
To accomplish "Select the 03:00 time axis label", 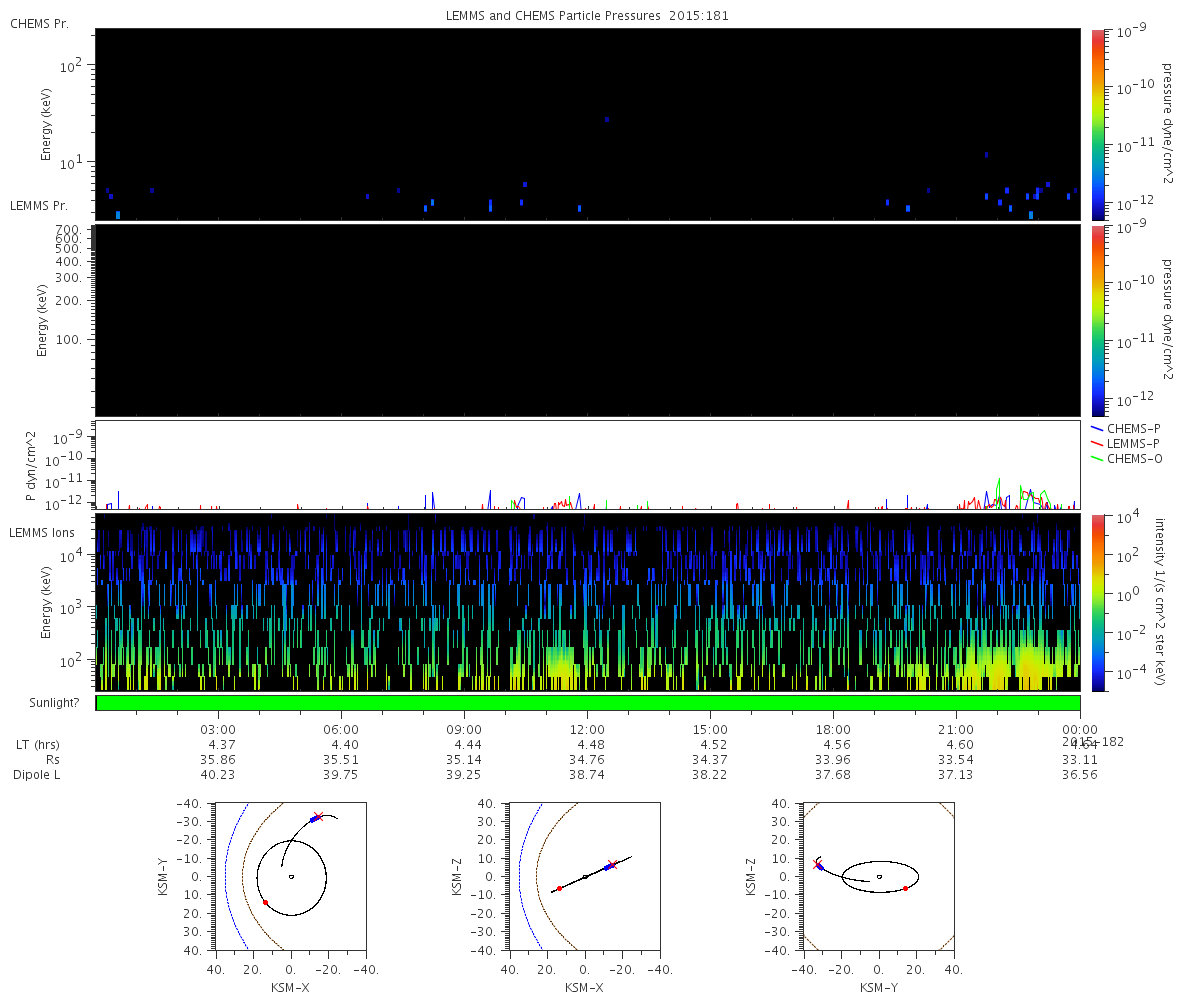I will pyautogui.click(x=218, y=729).
